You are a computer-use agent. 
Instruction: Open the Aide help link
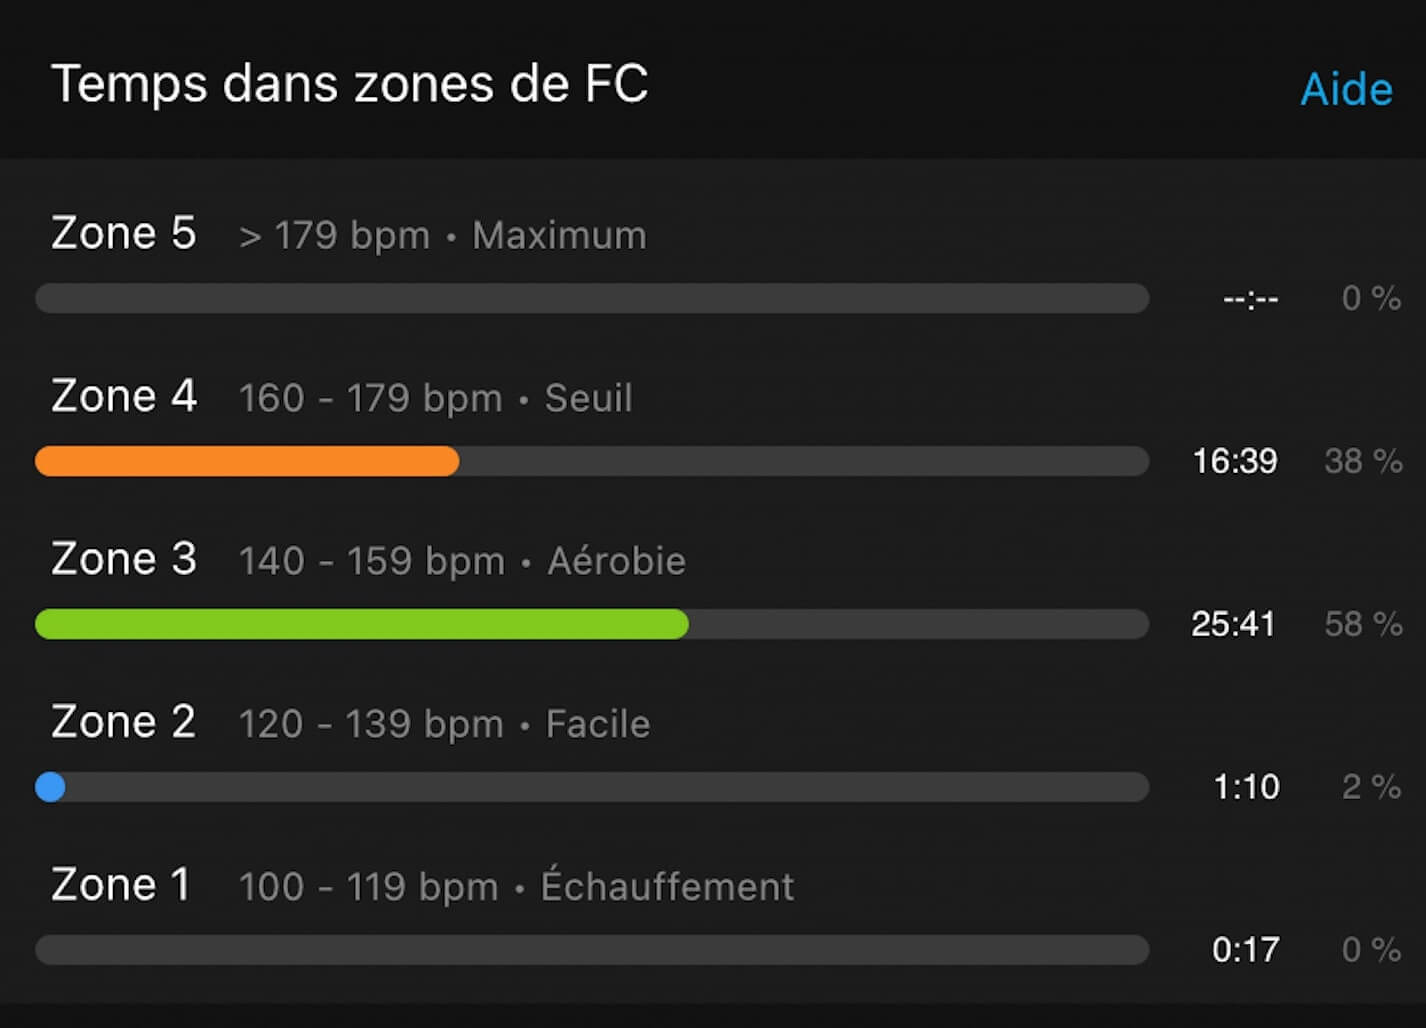coord(1346,89)
